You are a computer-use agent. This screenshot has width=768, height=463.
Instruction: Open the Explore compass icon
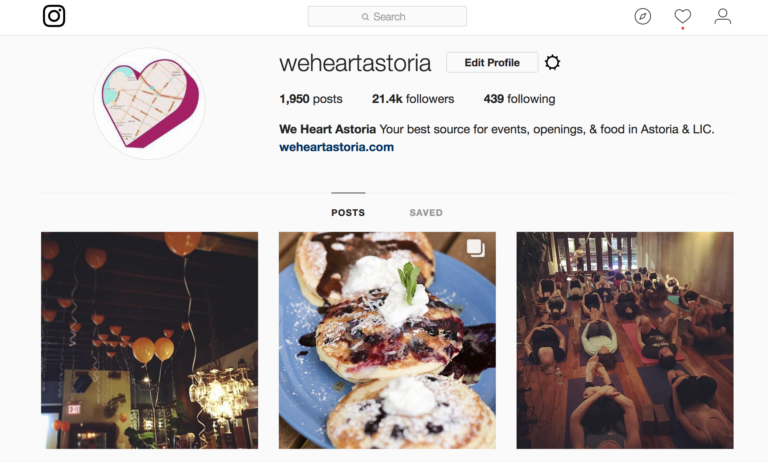coord(643,16)
